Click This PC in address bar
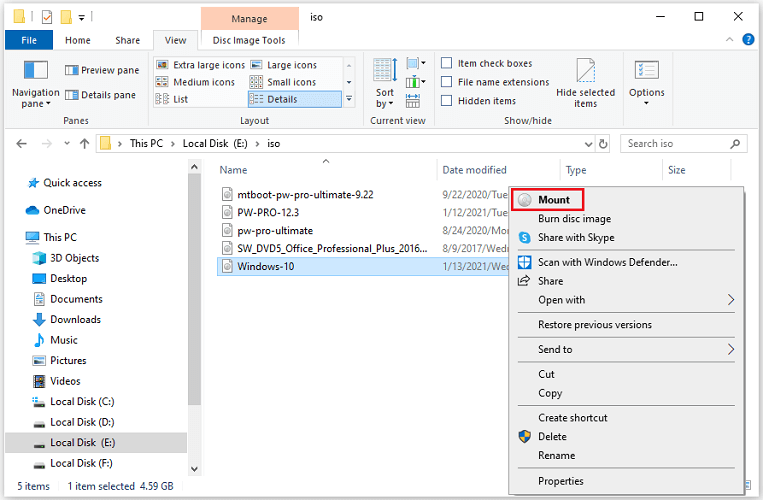Viewport: 763px width, 500px height. (x=146, y=143)
